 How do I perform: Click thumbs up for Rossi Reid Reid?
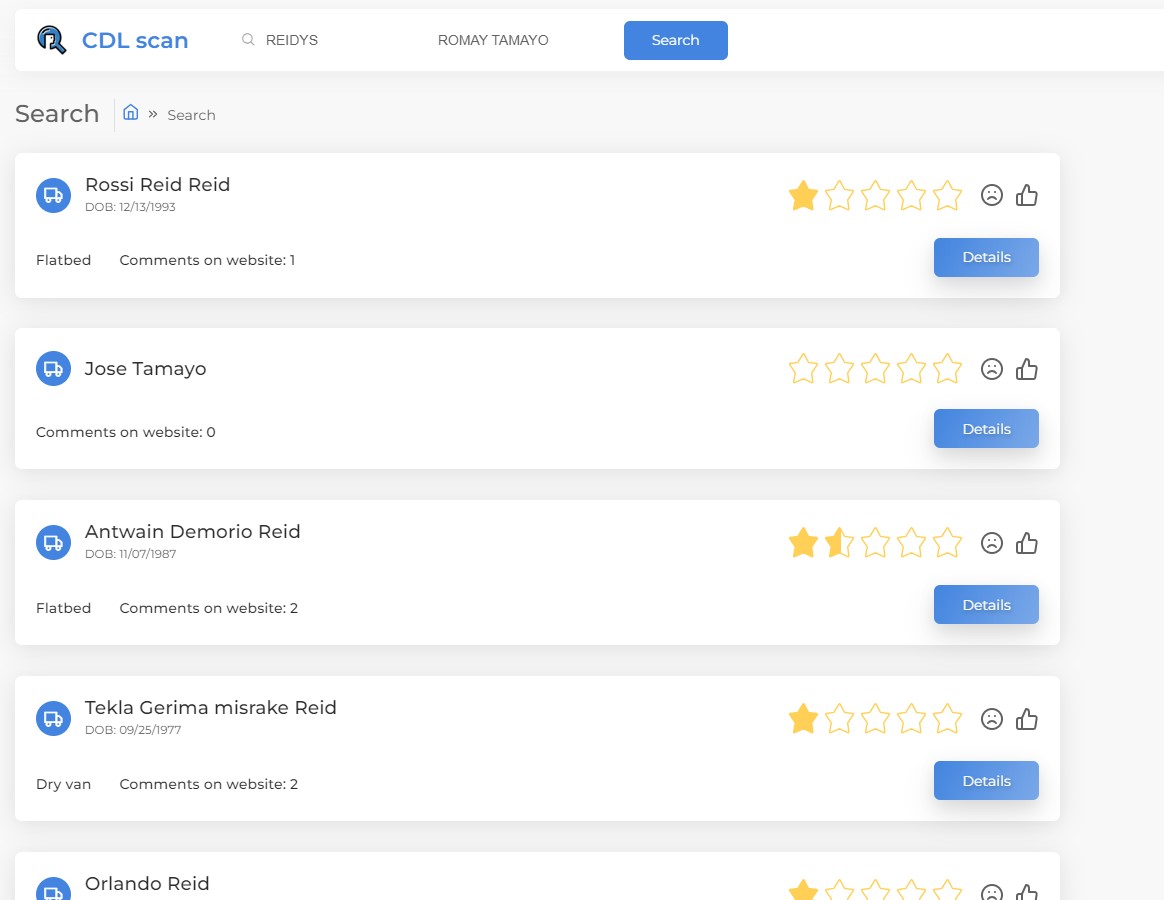click(x=1027, y=195)
